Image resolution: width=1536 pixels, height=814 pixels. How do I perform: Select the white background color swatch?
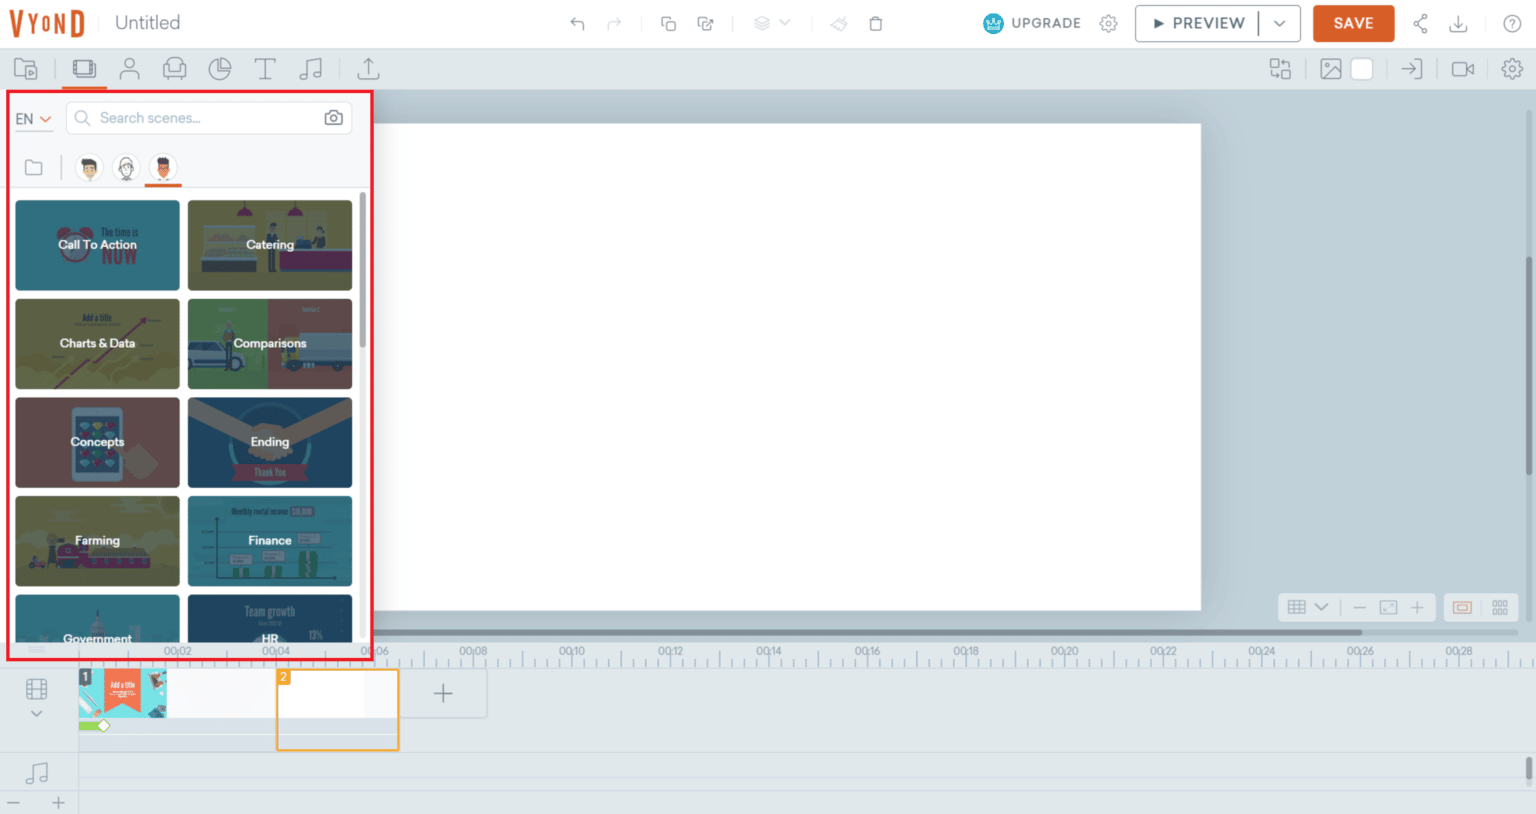tap(1362, 69)
